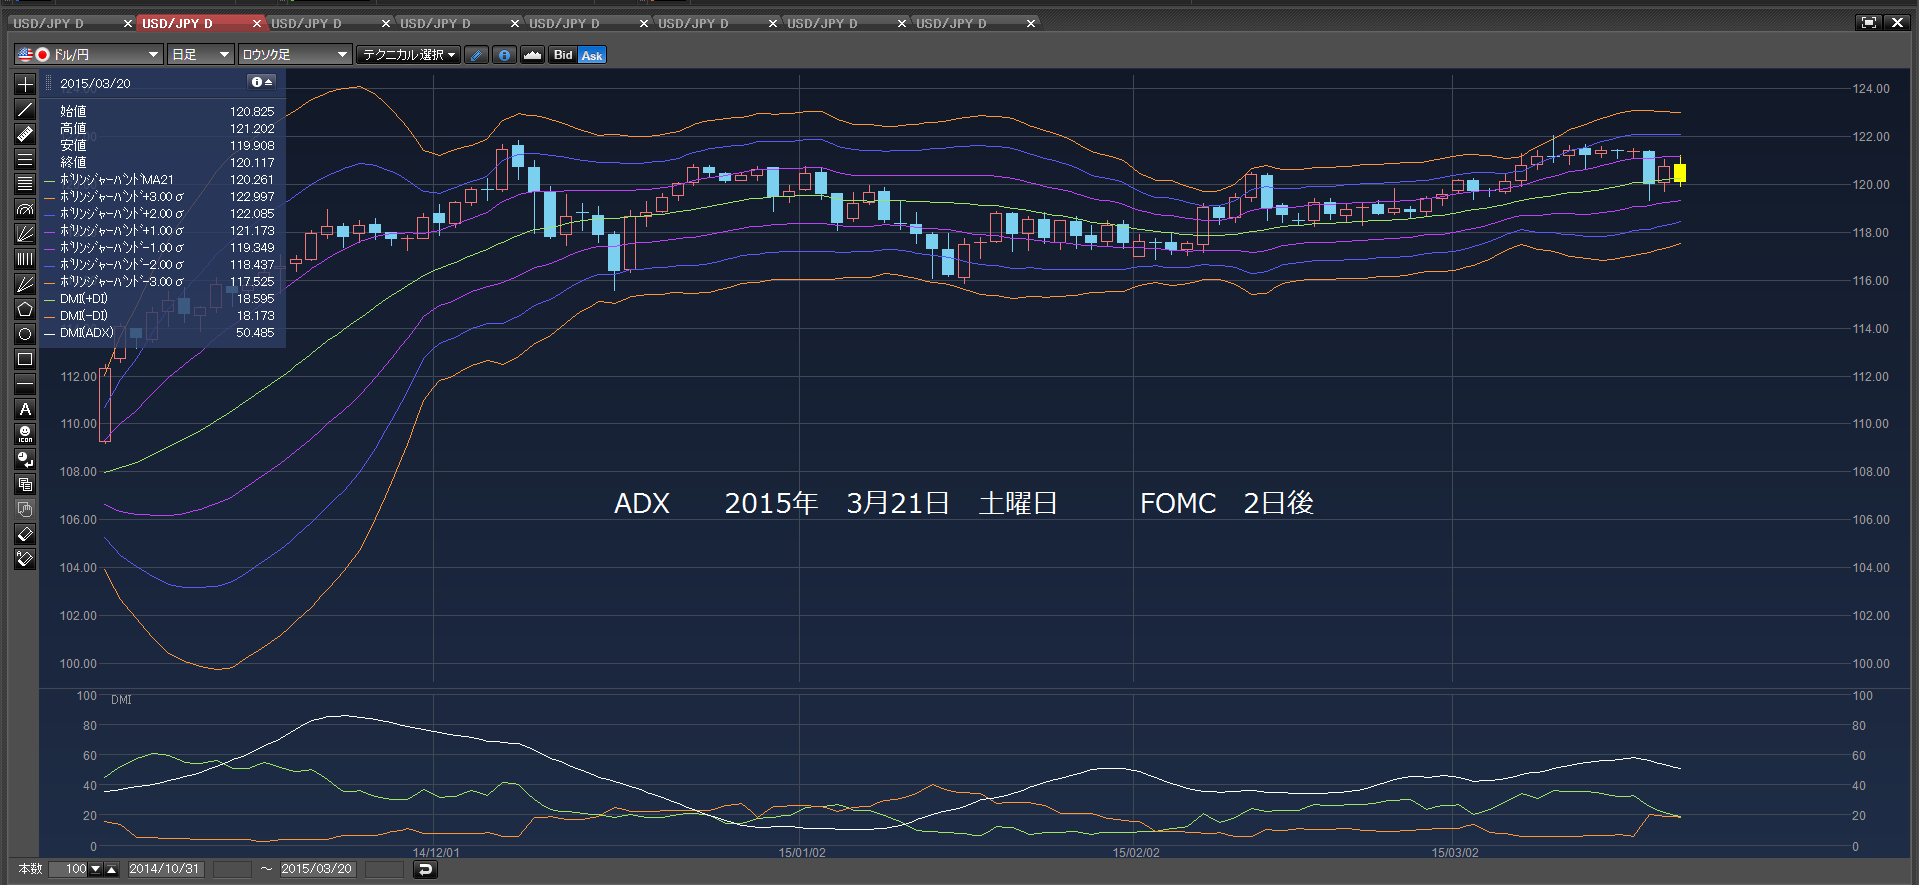
Task: Click the copy objects tool
Action: [x=25, y=484]
